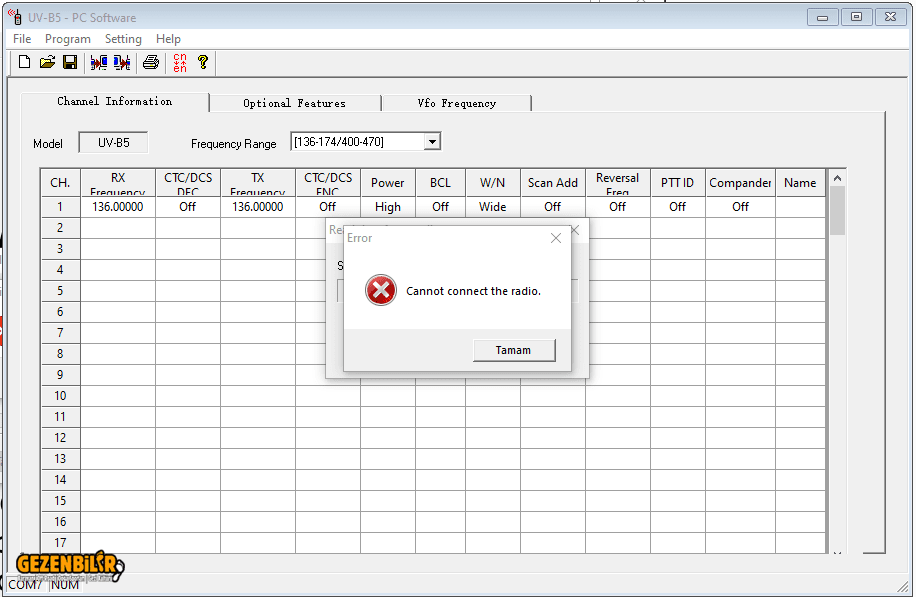Click the UV-B5 app icon in the title bar
Screen dimensions: 916x597
(x=16, y=17)
